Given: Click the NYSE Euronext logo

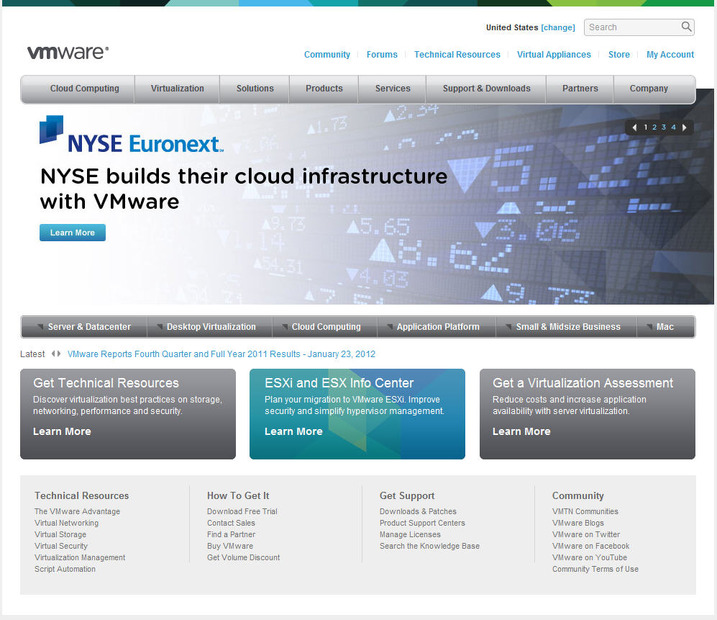Looking at the screenshot, I should pos(131,135).
